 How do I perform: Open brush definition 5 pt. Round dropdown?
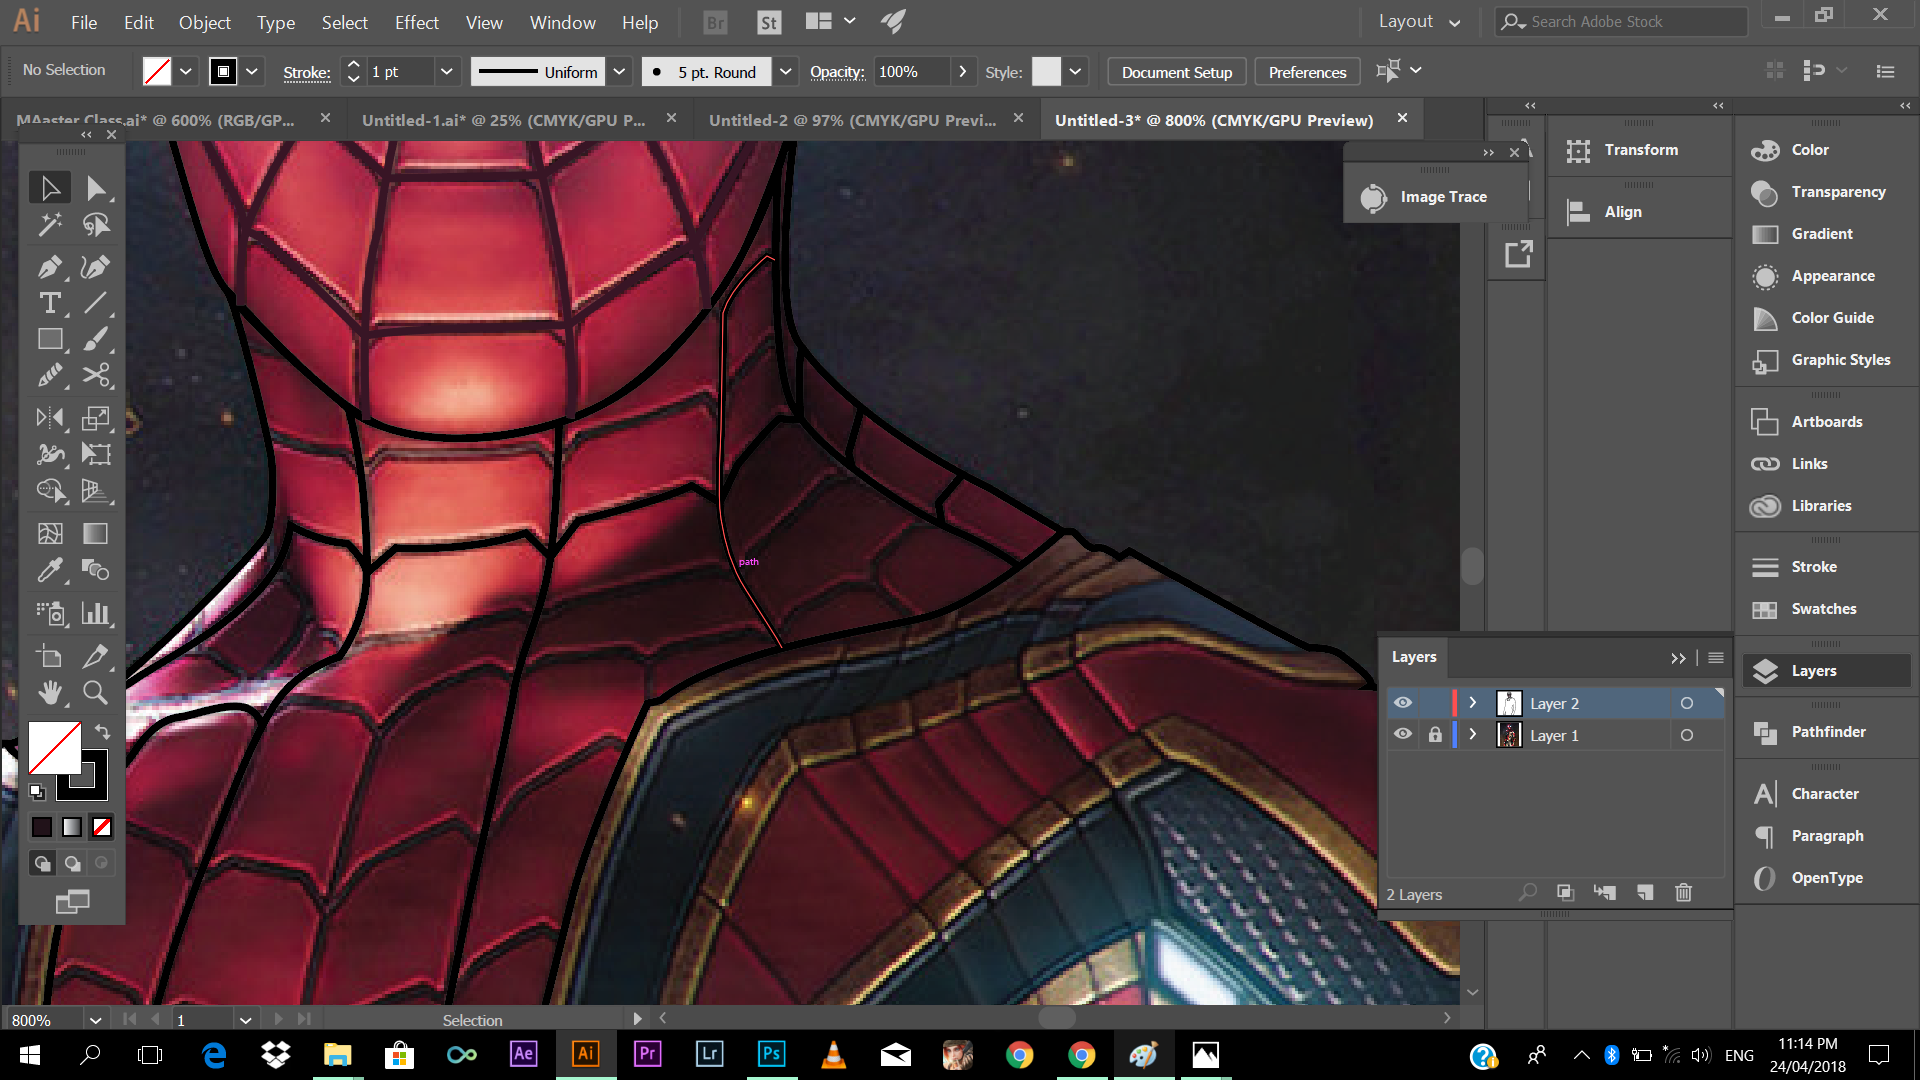click(x=786, y=71)
